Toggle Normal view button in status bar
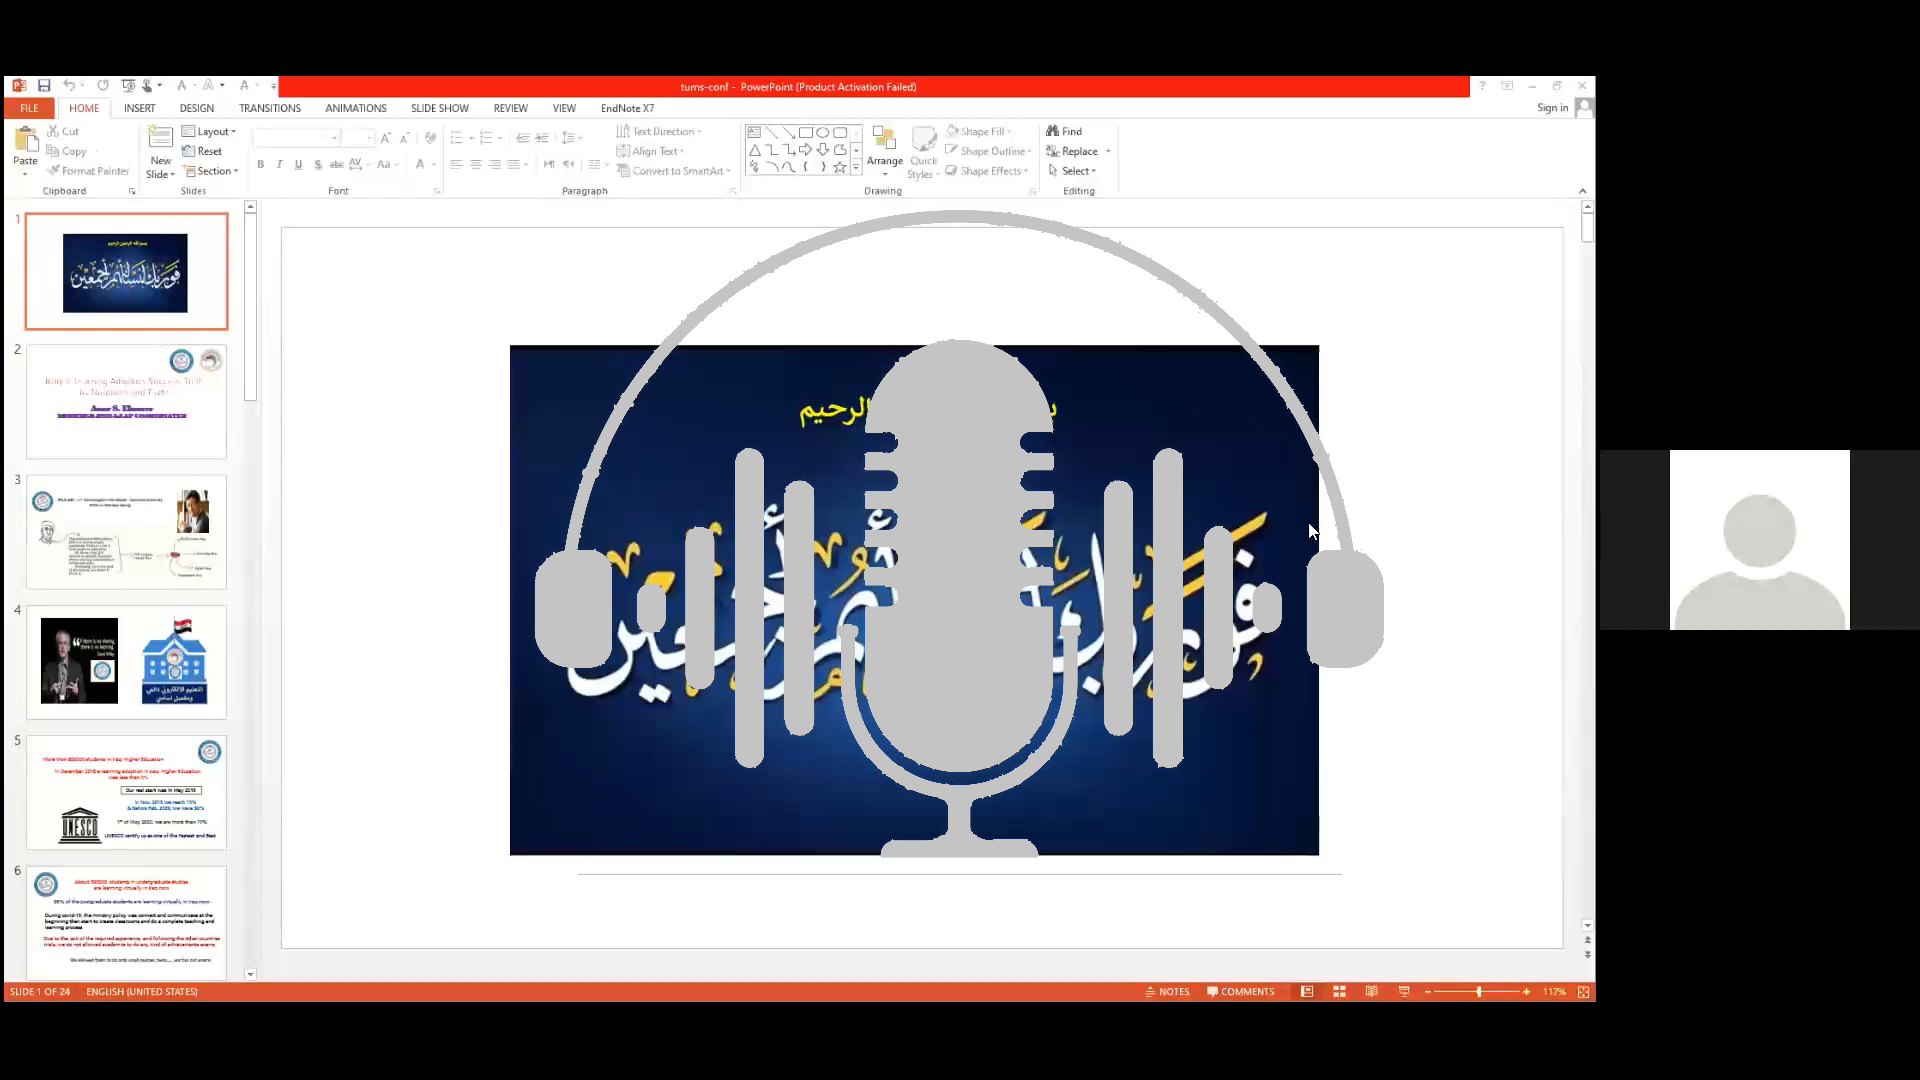Viewport: 1920px width, 1080px height. pos(1307,991)
